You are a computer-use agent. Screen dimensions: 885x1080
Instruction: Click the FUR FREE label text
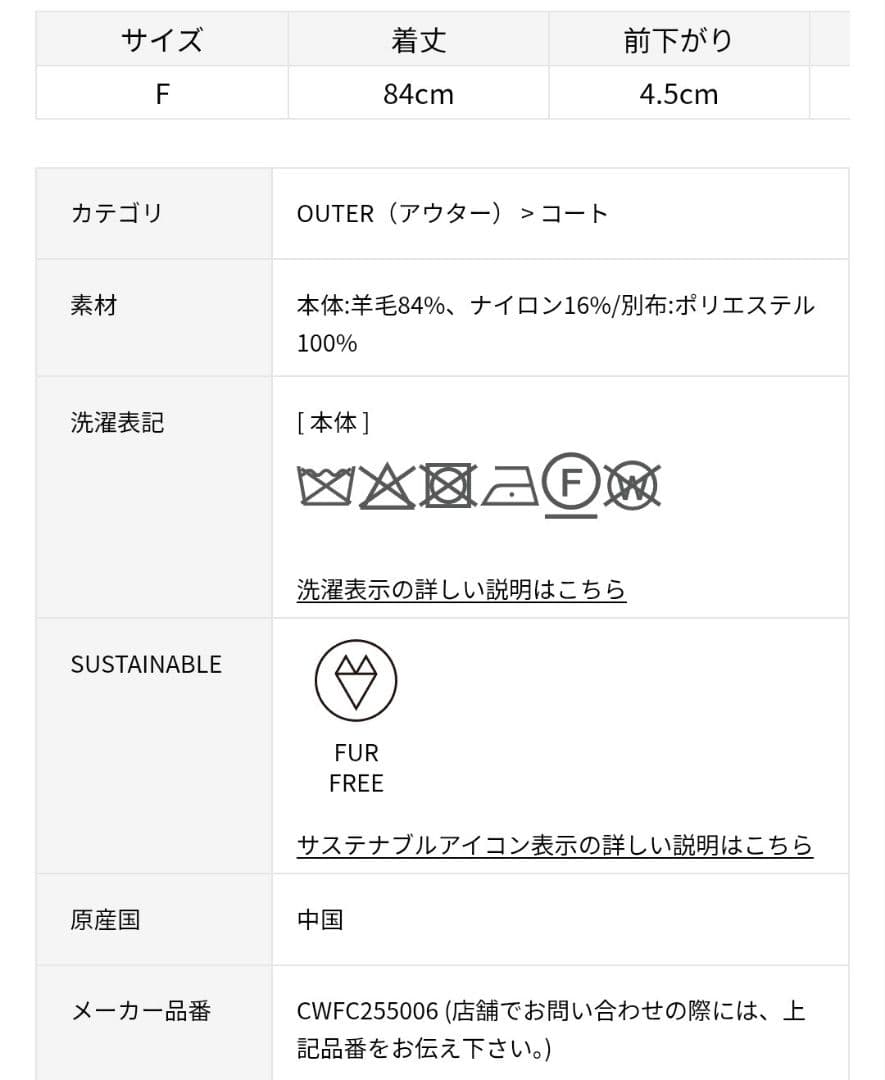point(356,767)
